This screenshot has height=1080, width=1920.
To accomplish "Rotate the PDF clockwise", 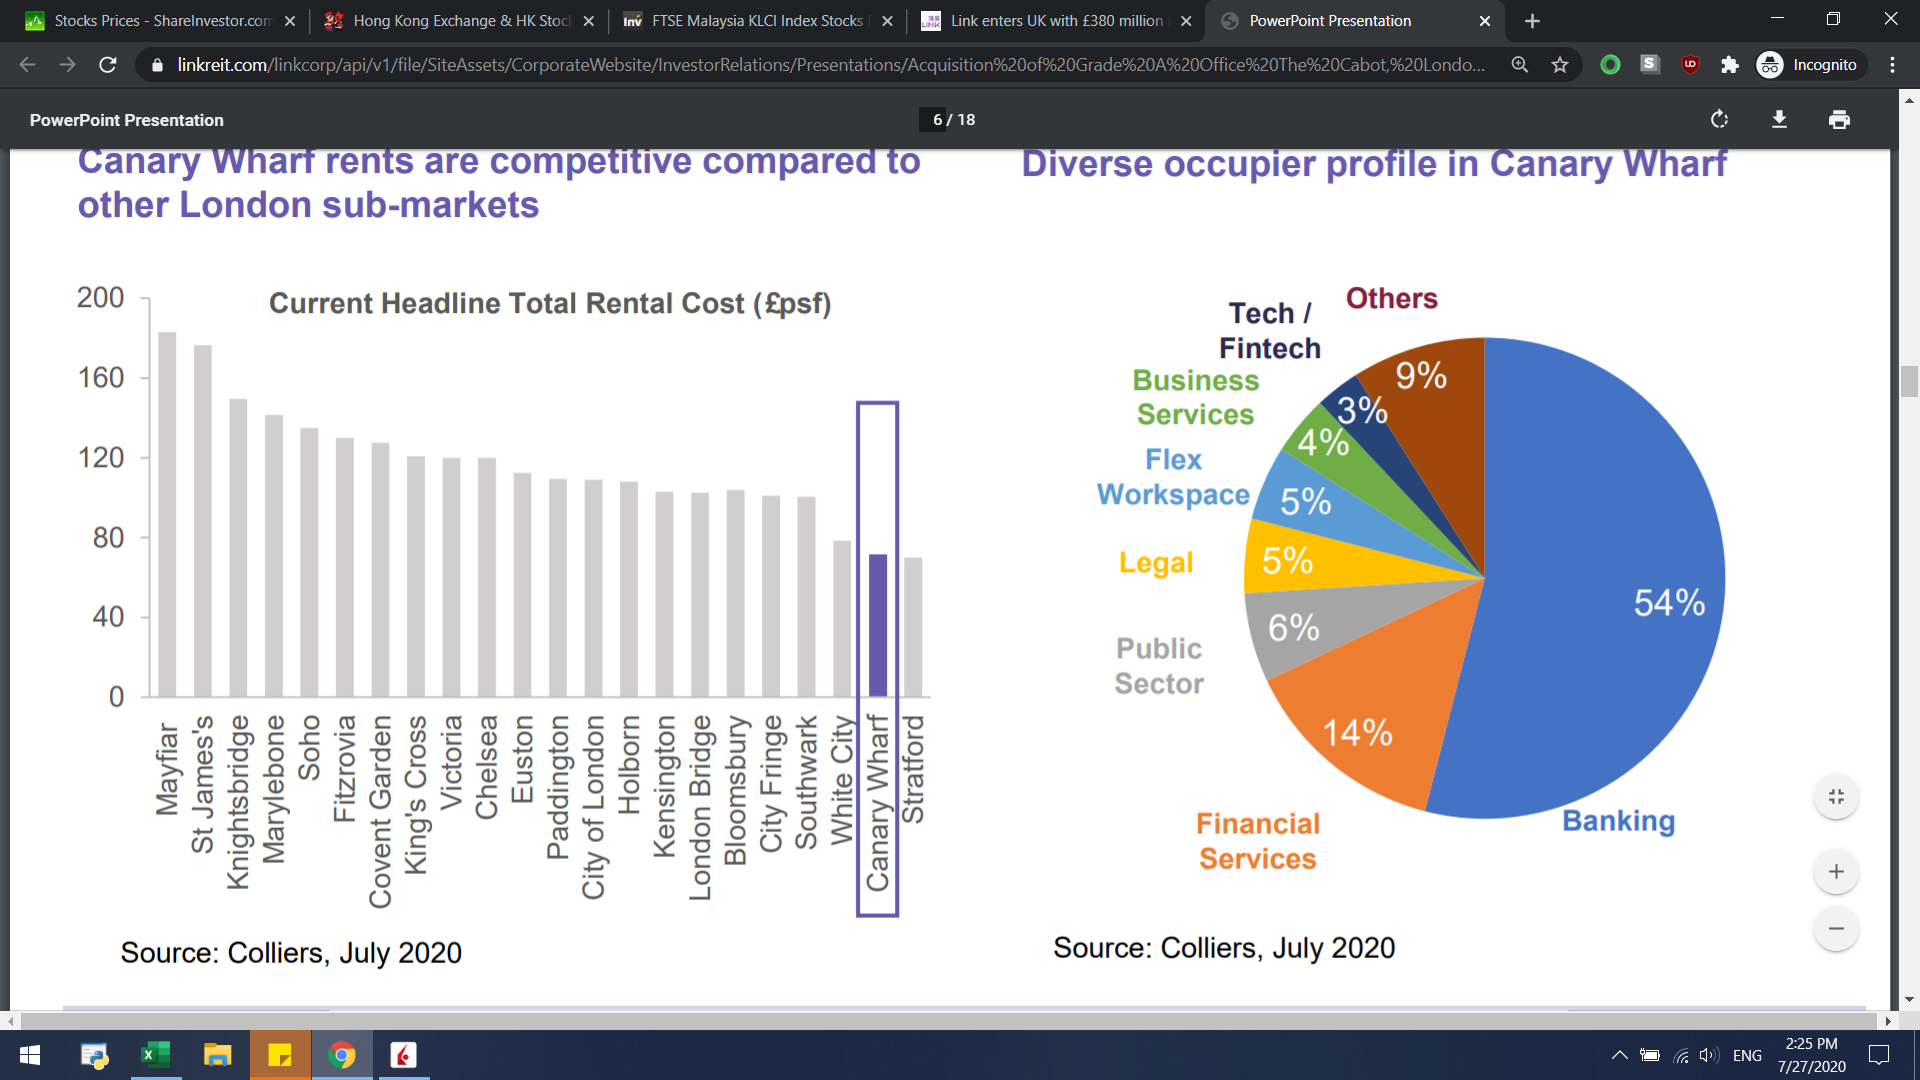I will [x=1719, y=120].
